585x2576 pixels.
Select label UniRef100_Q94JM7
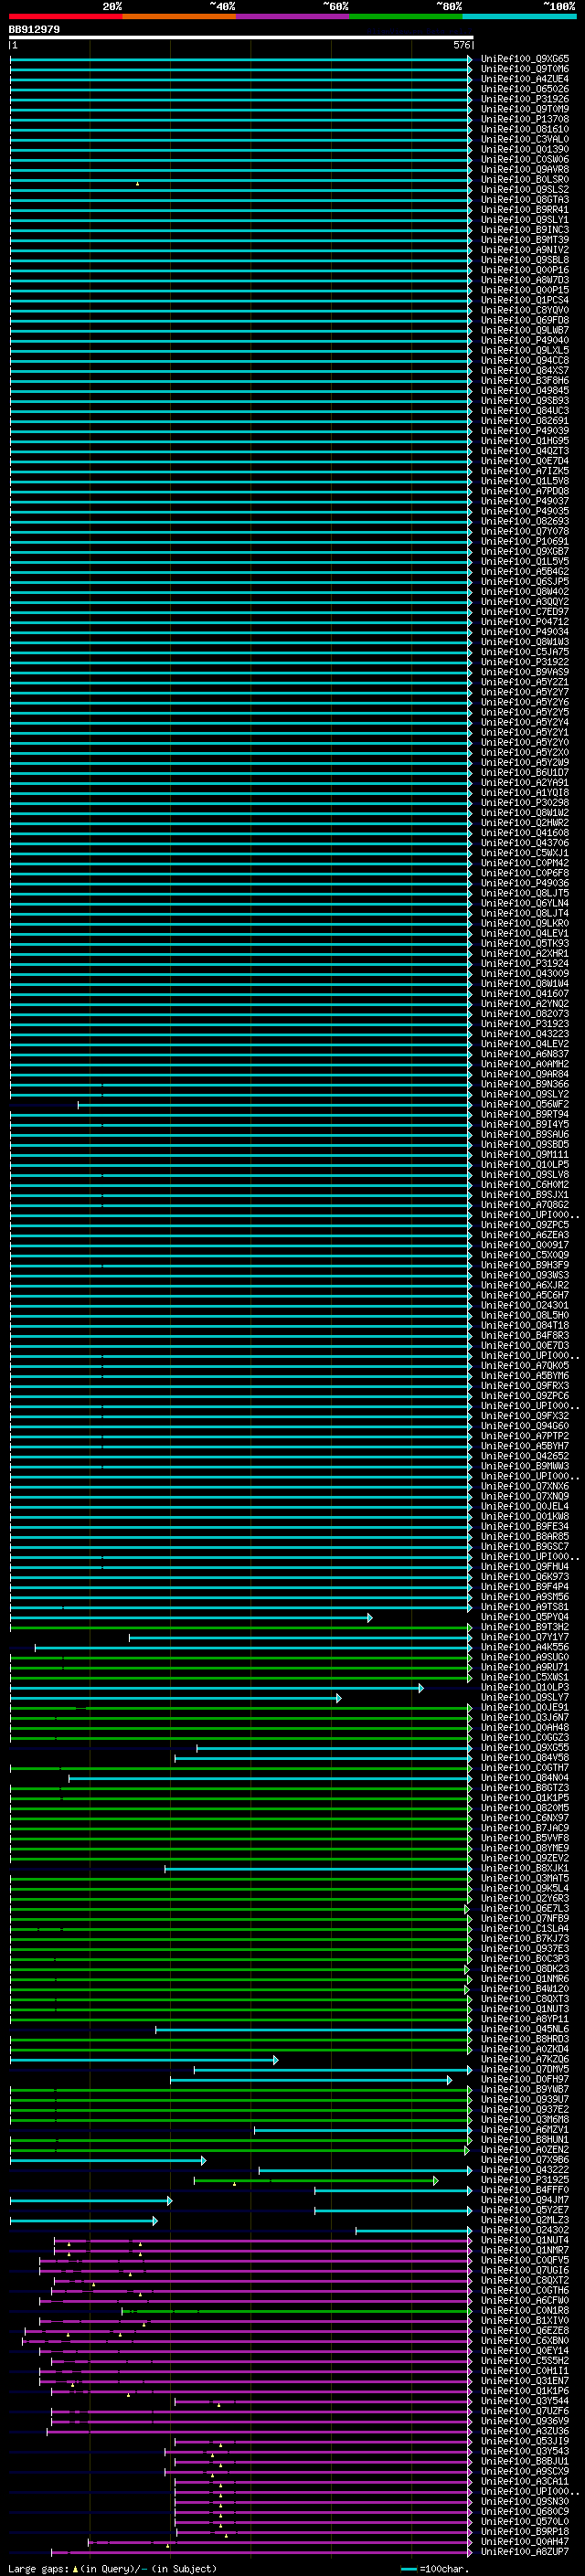click(x=525, y=2200)
